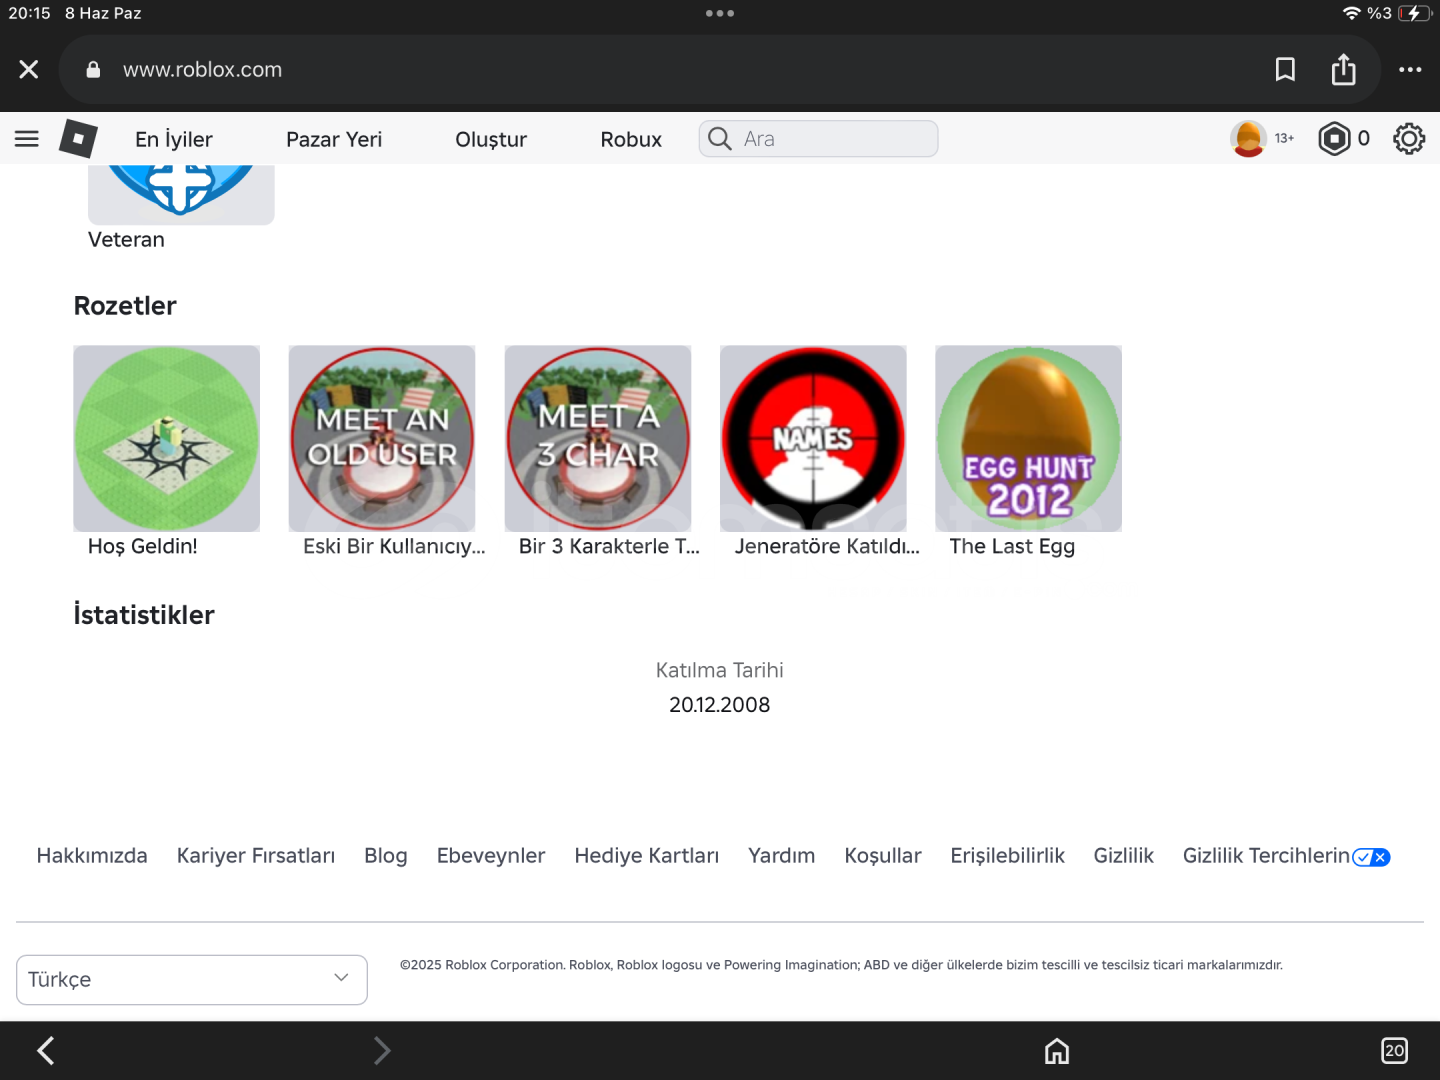Click the Katılma Tarihi label
Image resolution: width=1440 pixels, height=1080 pixels.
[720, 670]
